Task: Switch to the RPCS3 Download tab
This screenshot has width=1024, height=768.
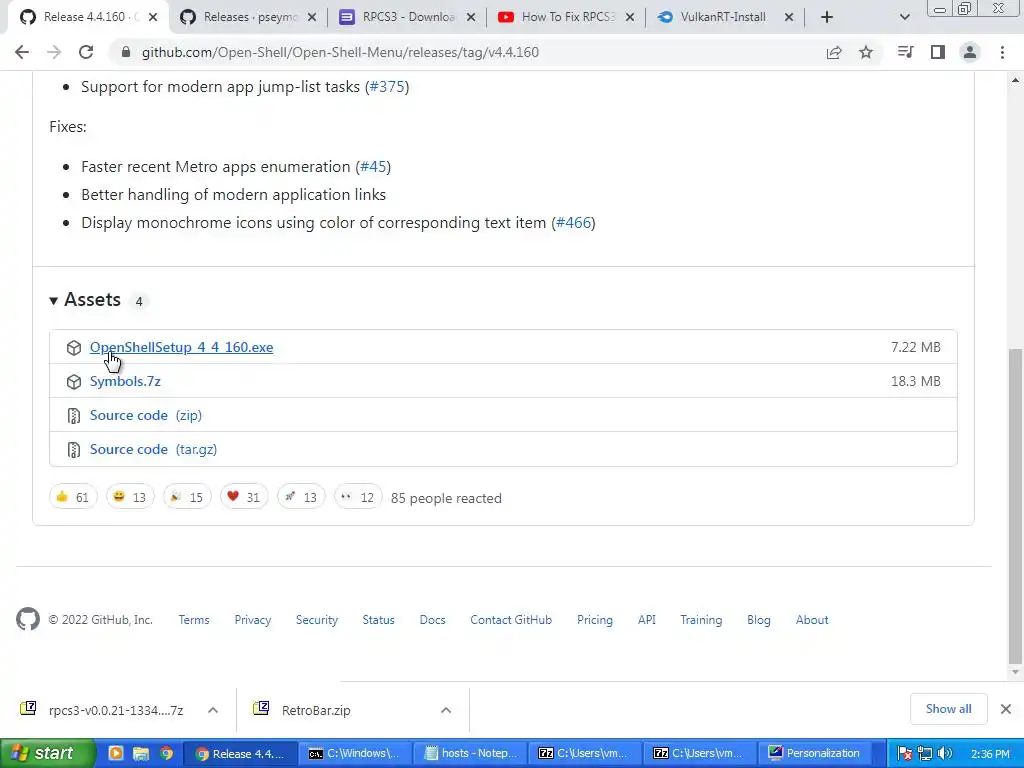Action: click(408, 17)
